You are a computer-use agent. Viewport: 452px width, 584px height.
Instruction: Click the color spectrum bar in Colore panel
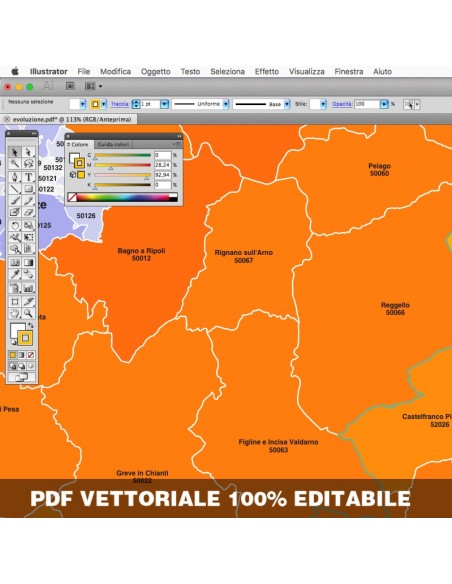[123, 197]
